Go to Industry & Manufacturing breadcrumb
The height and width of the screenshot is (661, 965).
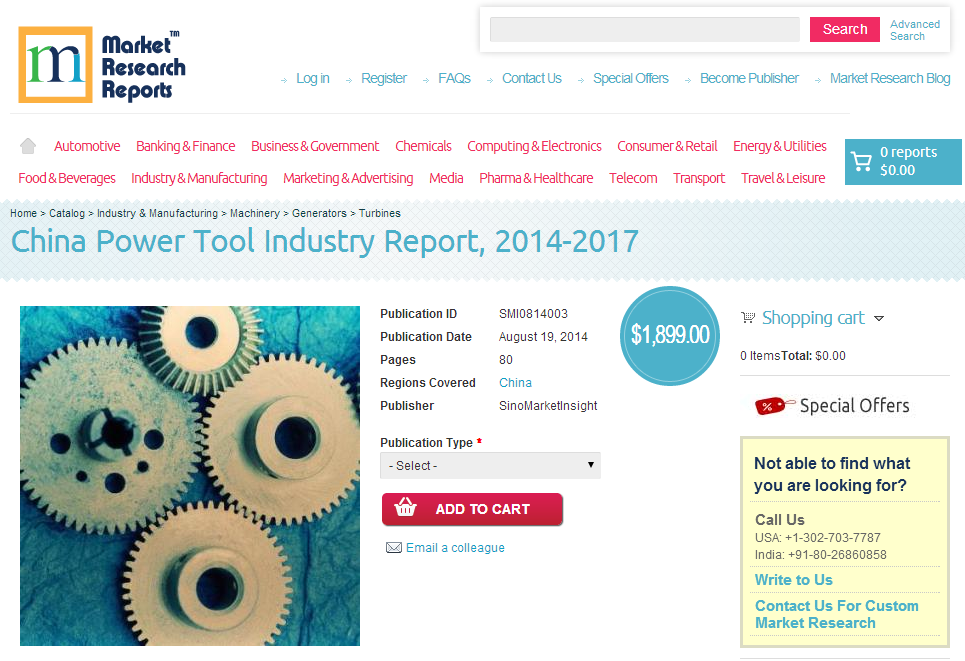click(158, 213)
